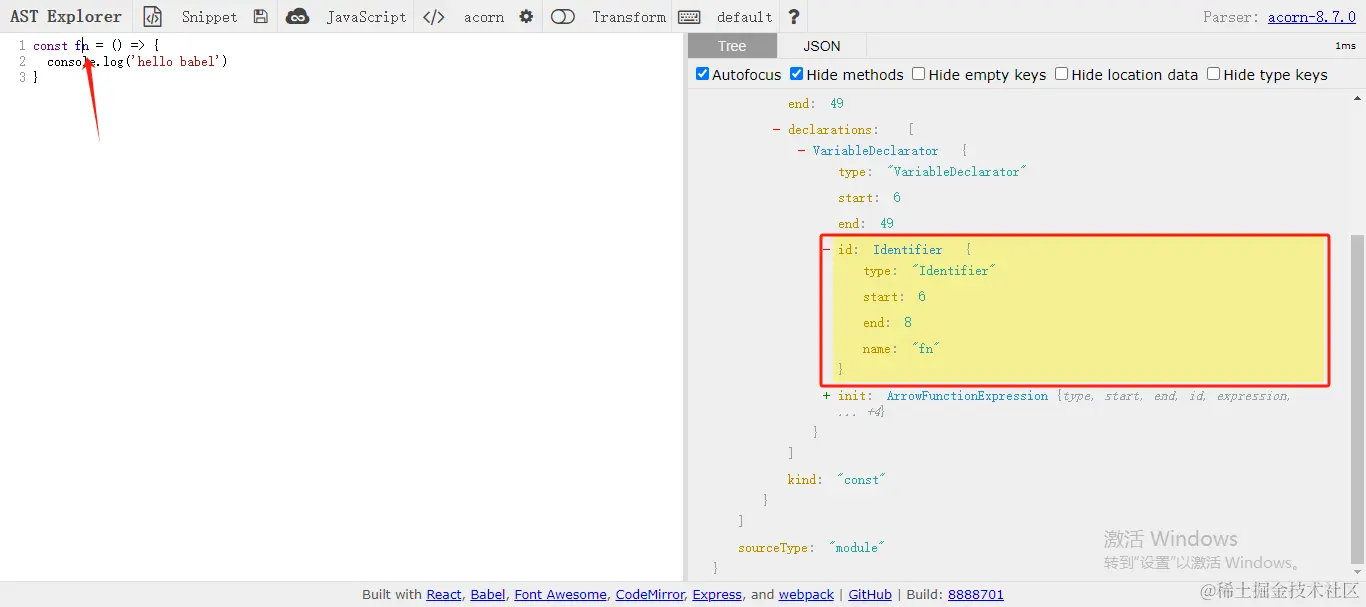Open the JavaScript language menu
1366x607 pixels.
click(366, 17)
